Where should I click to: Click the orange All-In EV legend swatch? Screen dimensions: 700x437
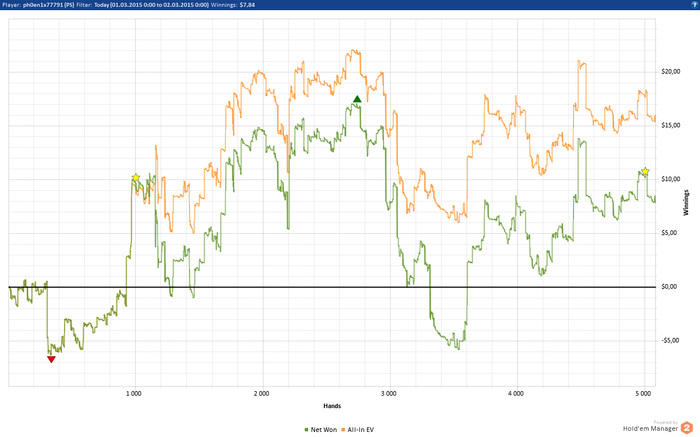(343, 430)
